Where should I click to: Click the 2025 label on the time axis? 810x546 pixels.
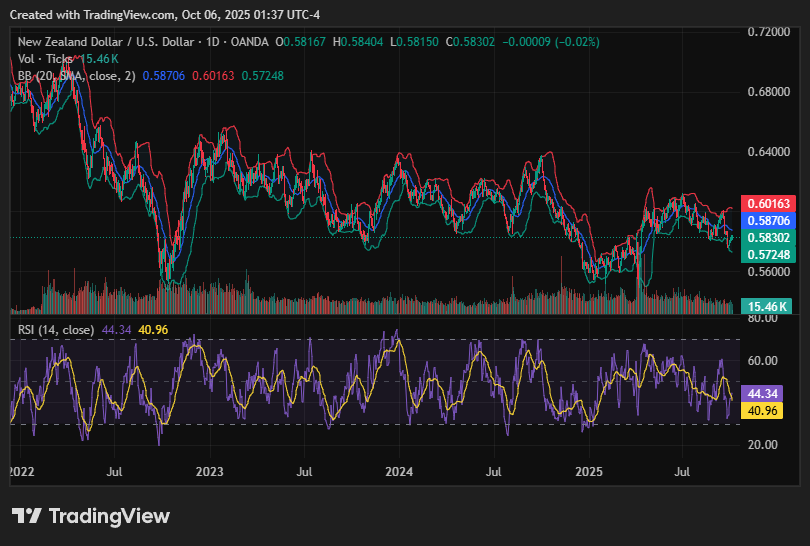[x=589, y=470]
